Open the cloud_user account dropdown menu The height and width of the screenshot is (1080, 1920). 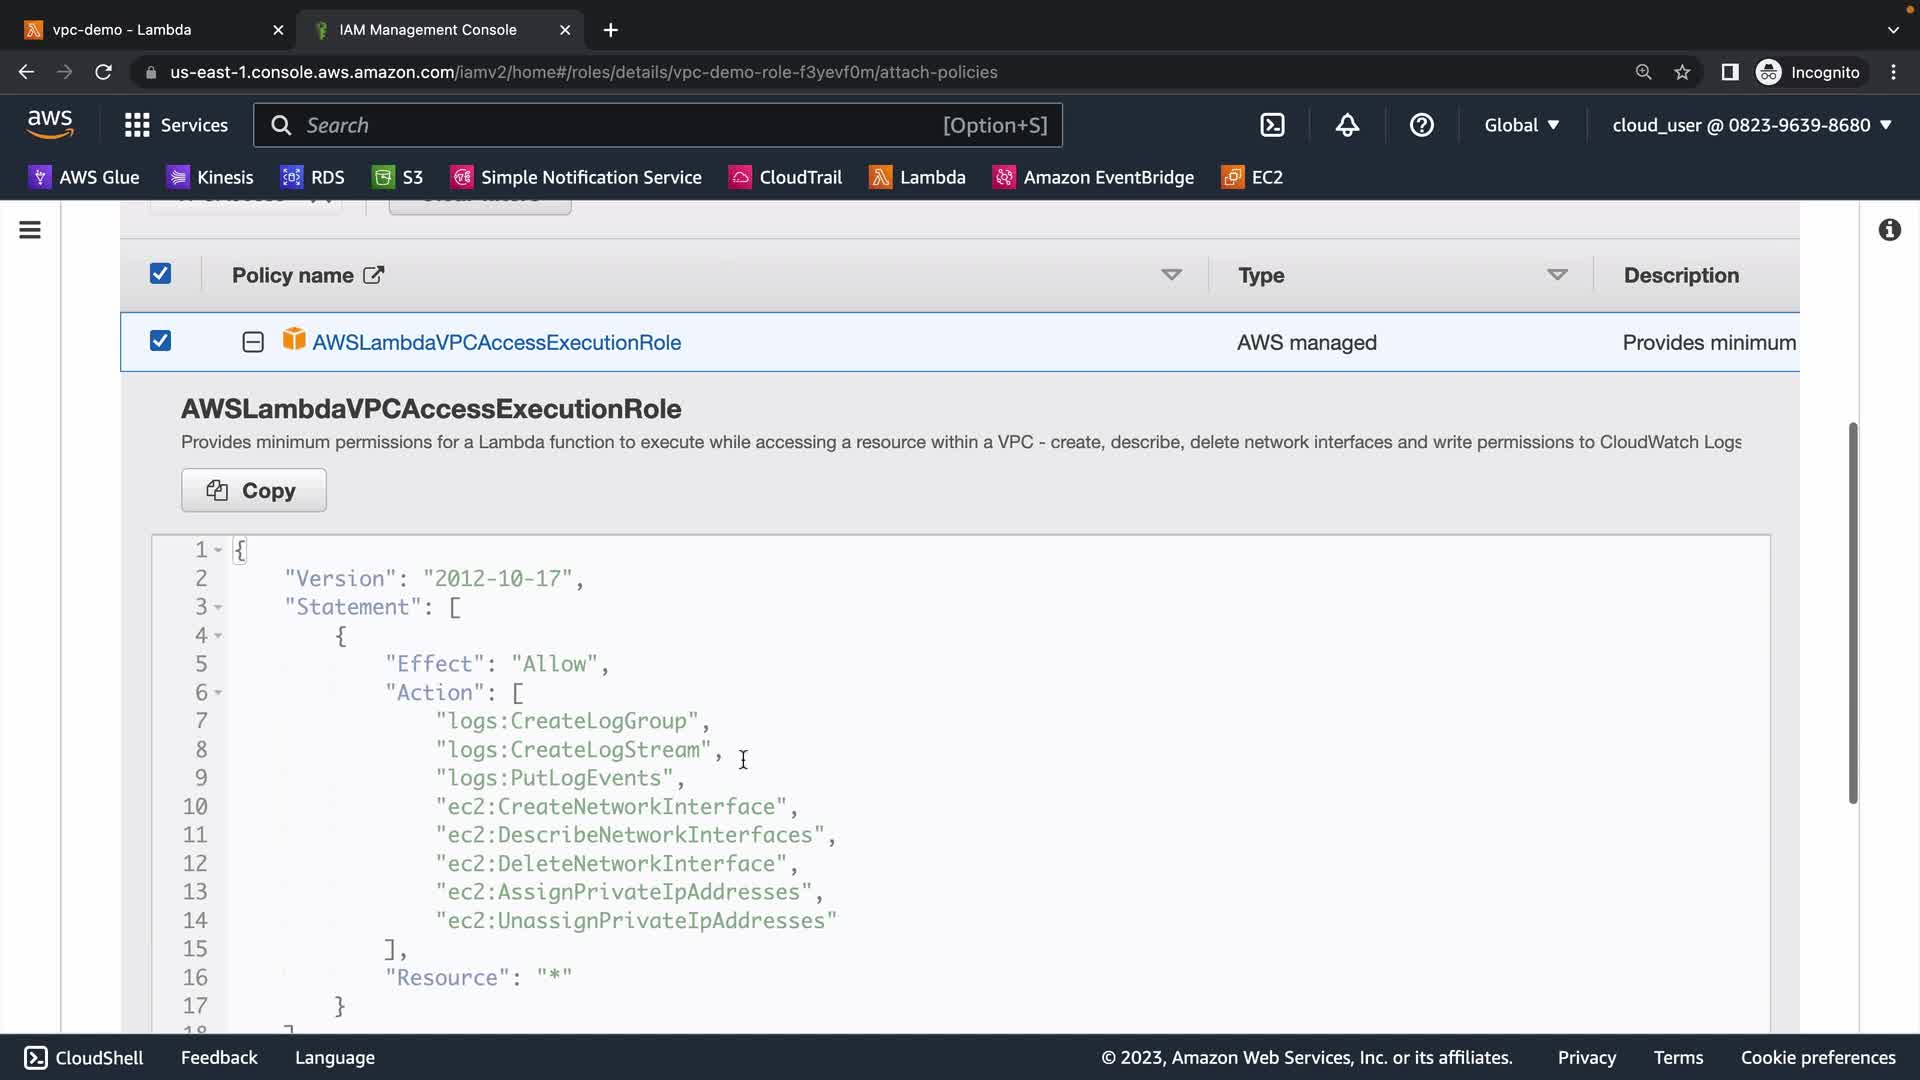1752,125
